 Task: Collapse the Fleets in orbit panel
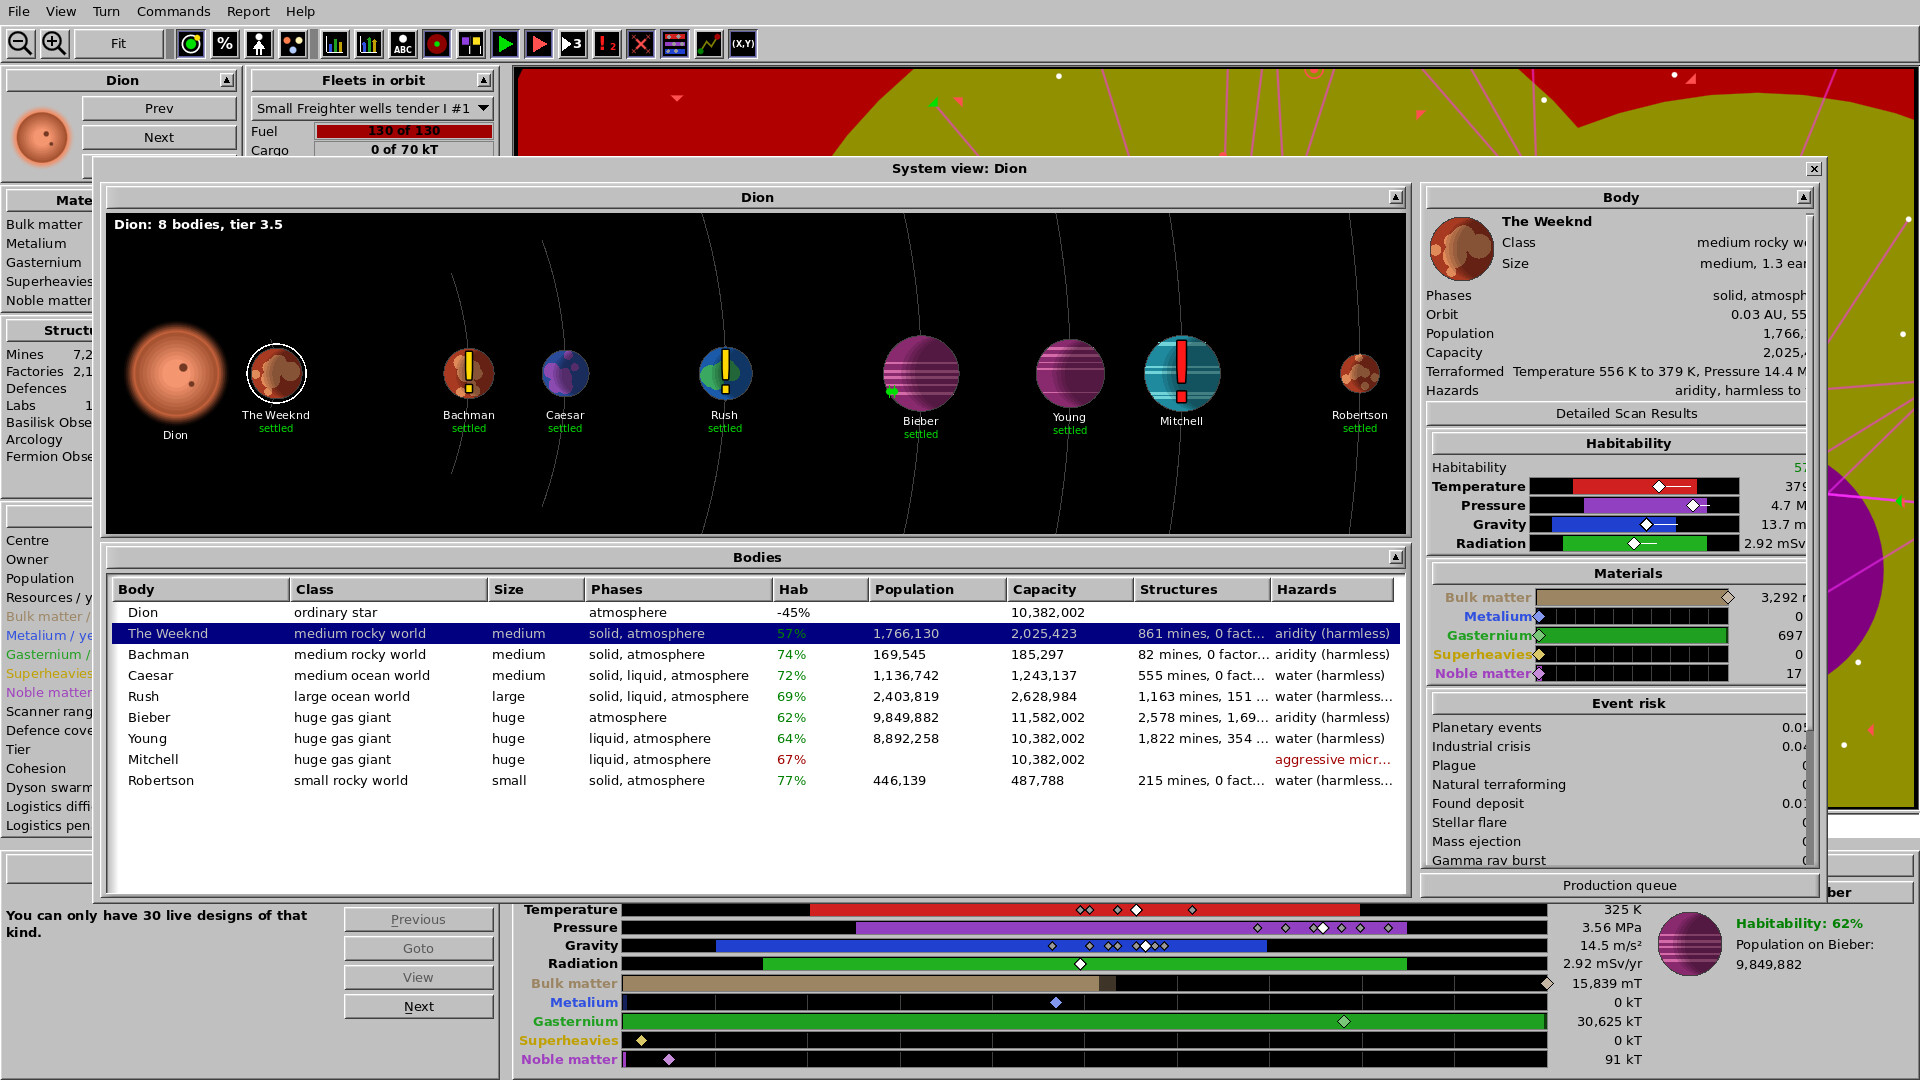point(484,81)
